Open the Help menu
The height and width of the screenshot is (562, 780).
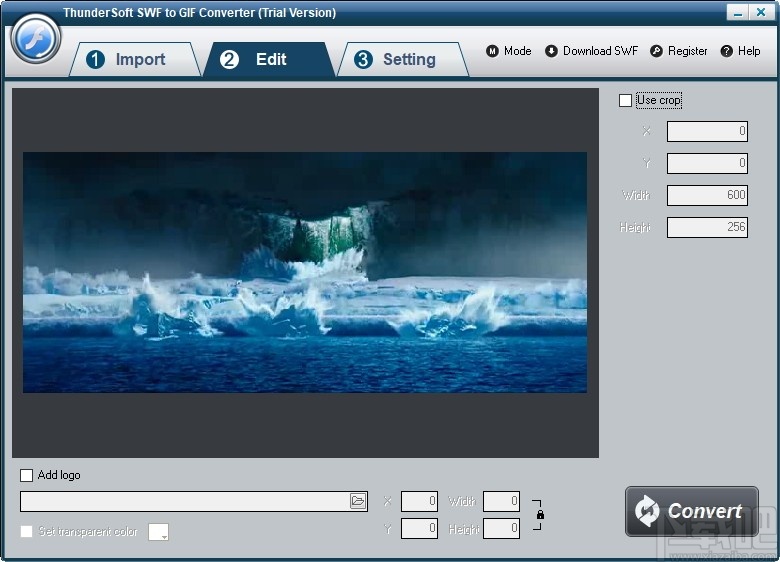point(740,51)
